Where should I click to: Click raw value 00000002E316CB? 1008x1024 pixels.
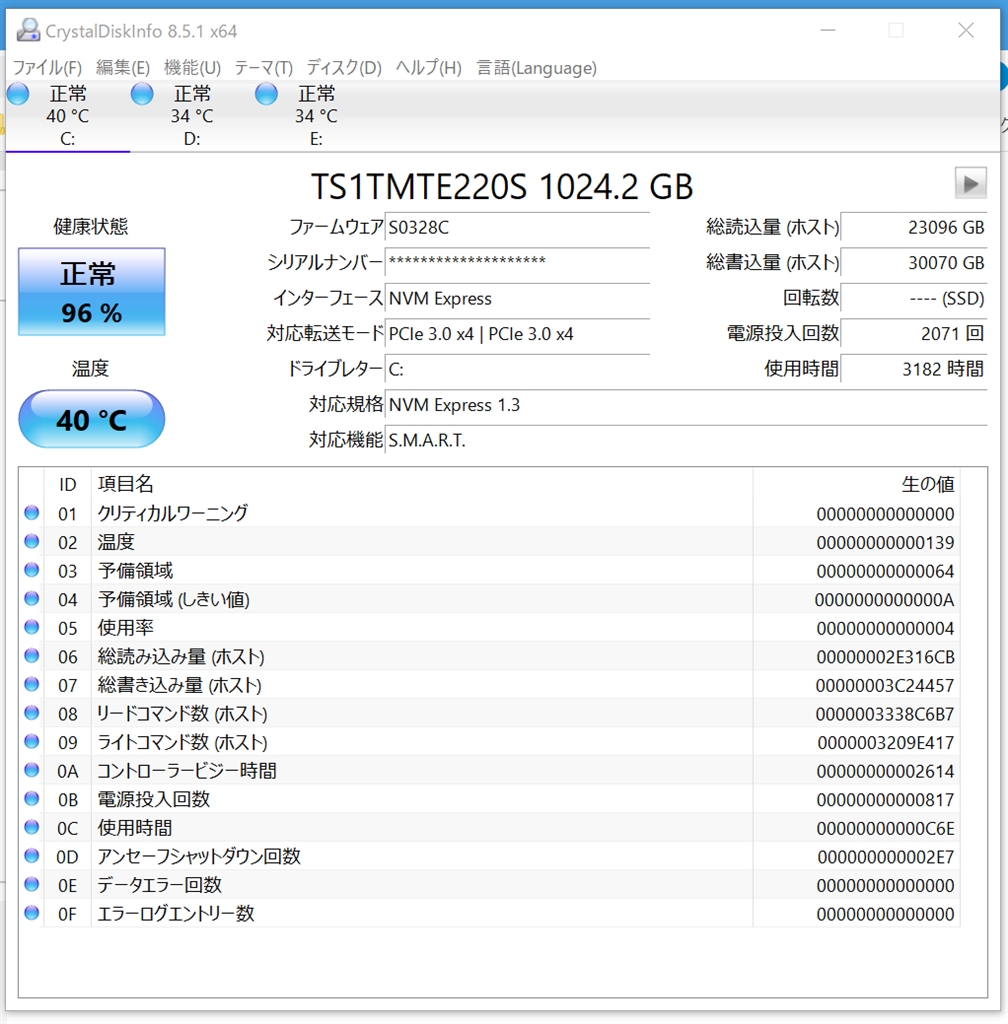pos(885,657)
